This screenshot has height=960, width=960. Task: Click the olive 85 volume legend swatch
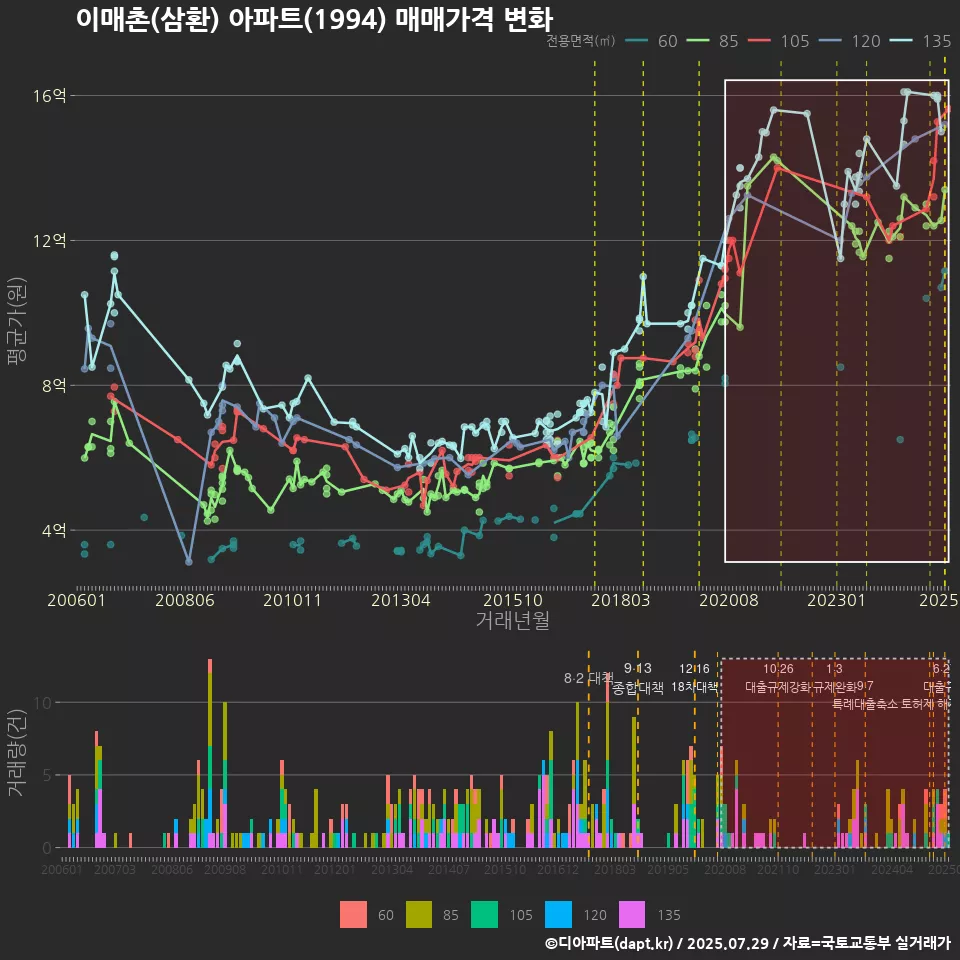[419, 915]
